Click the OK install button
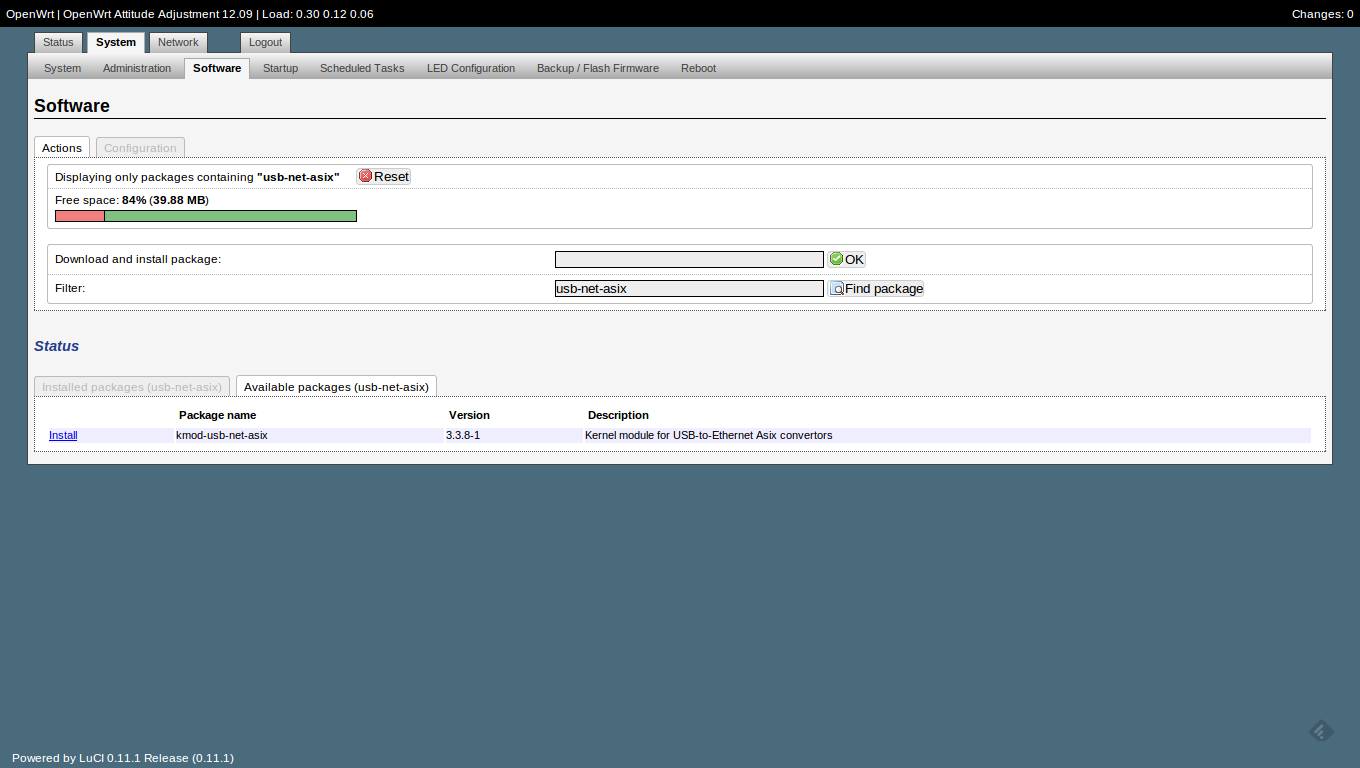 (x=846, y=259)
